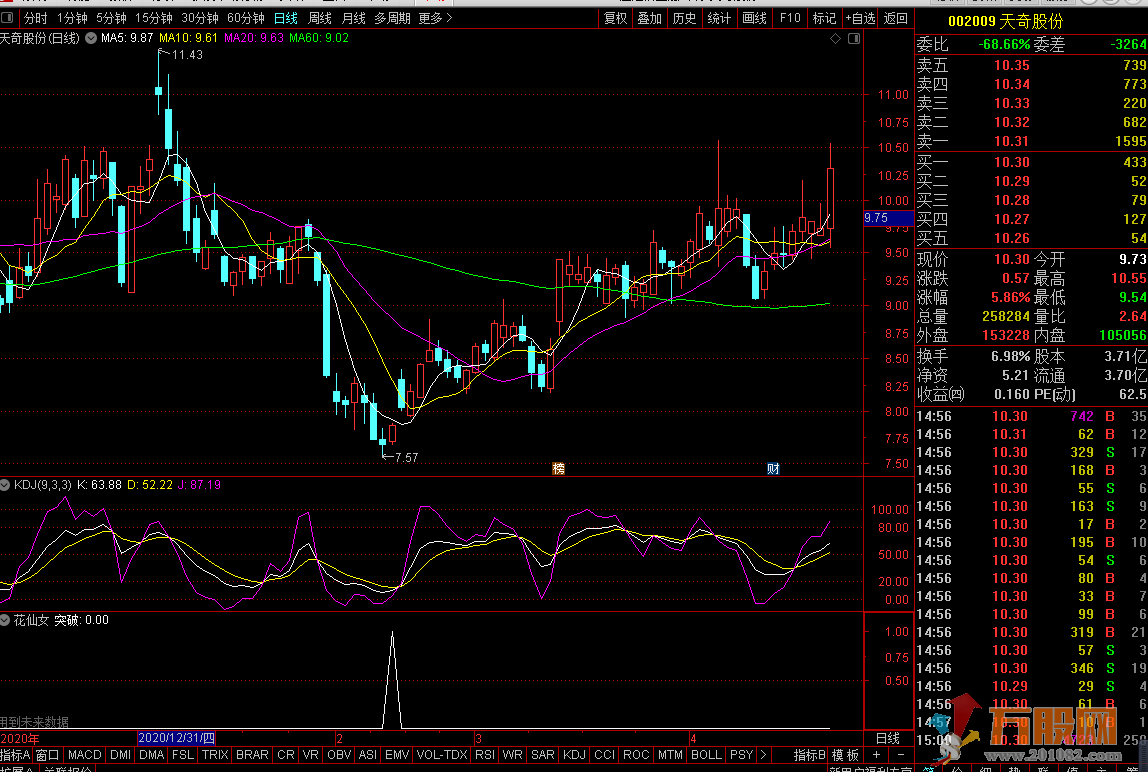This screenshot has width=1148, height=772.
Task: Switch indicator to CCI
Action: tap(605, 754)
